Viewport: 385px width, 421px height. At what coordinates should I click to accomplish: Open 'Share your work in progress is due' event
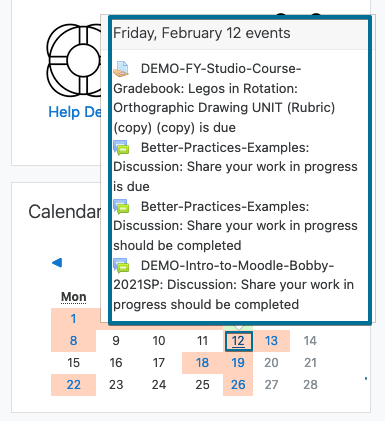235,167
